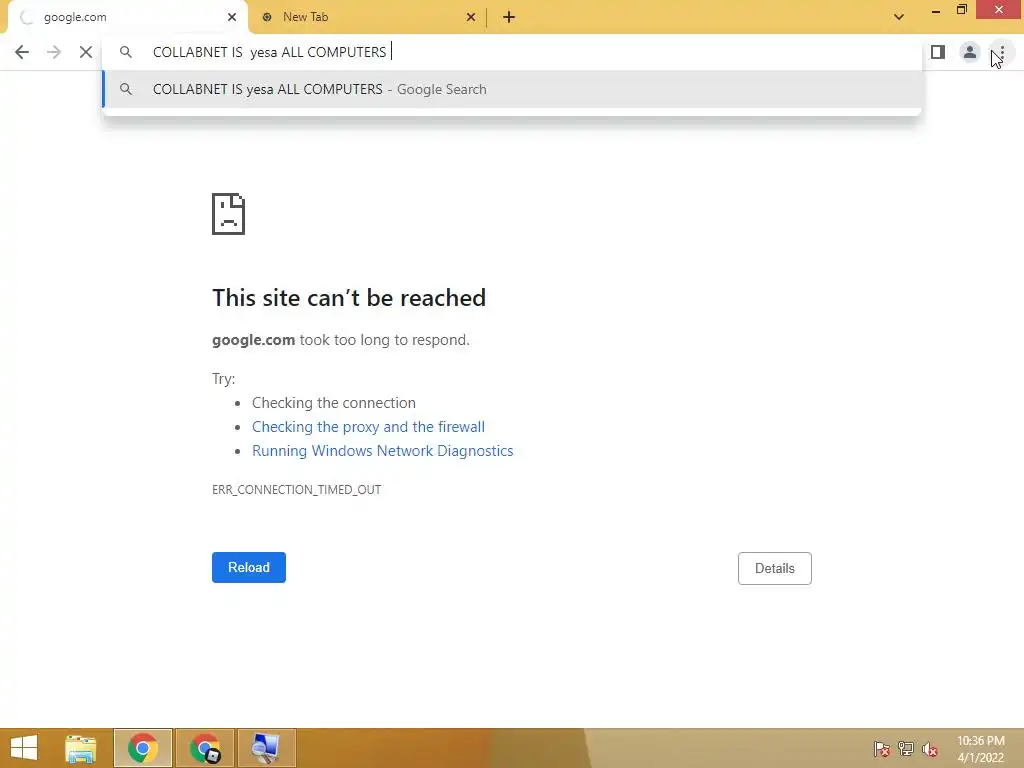Open the clock showing 10:36 PM

[980, 749]
